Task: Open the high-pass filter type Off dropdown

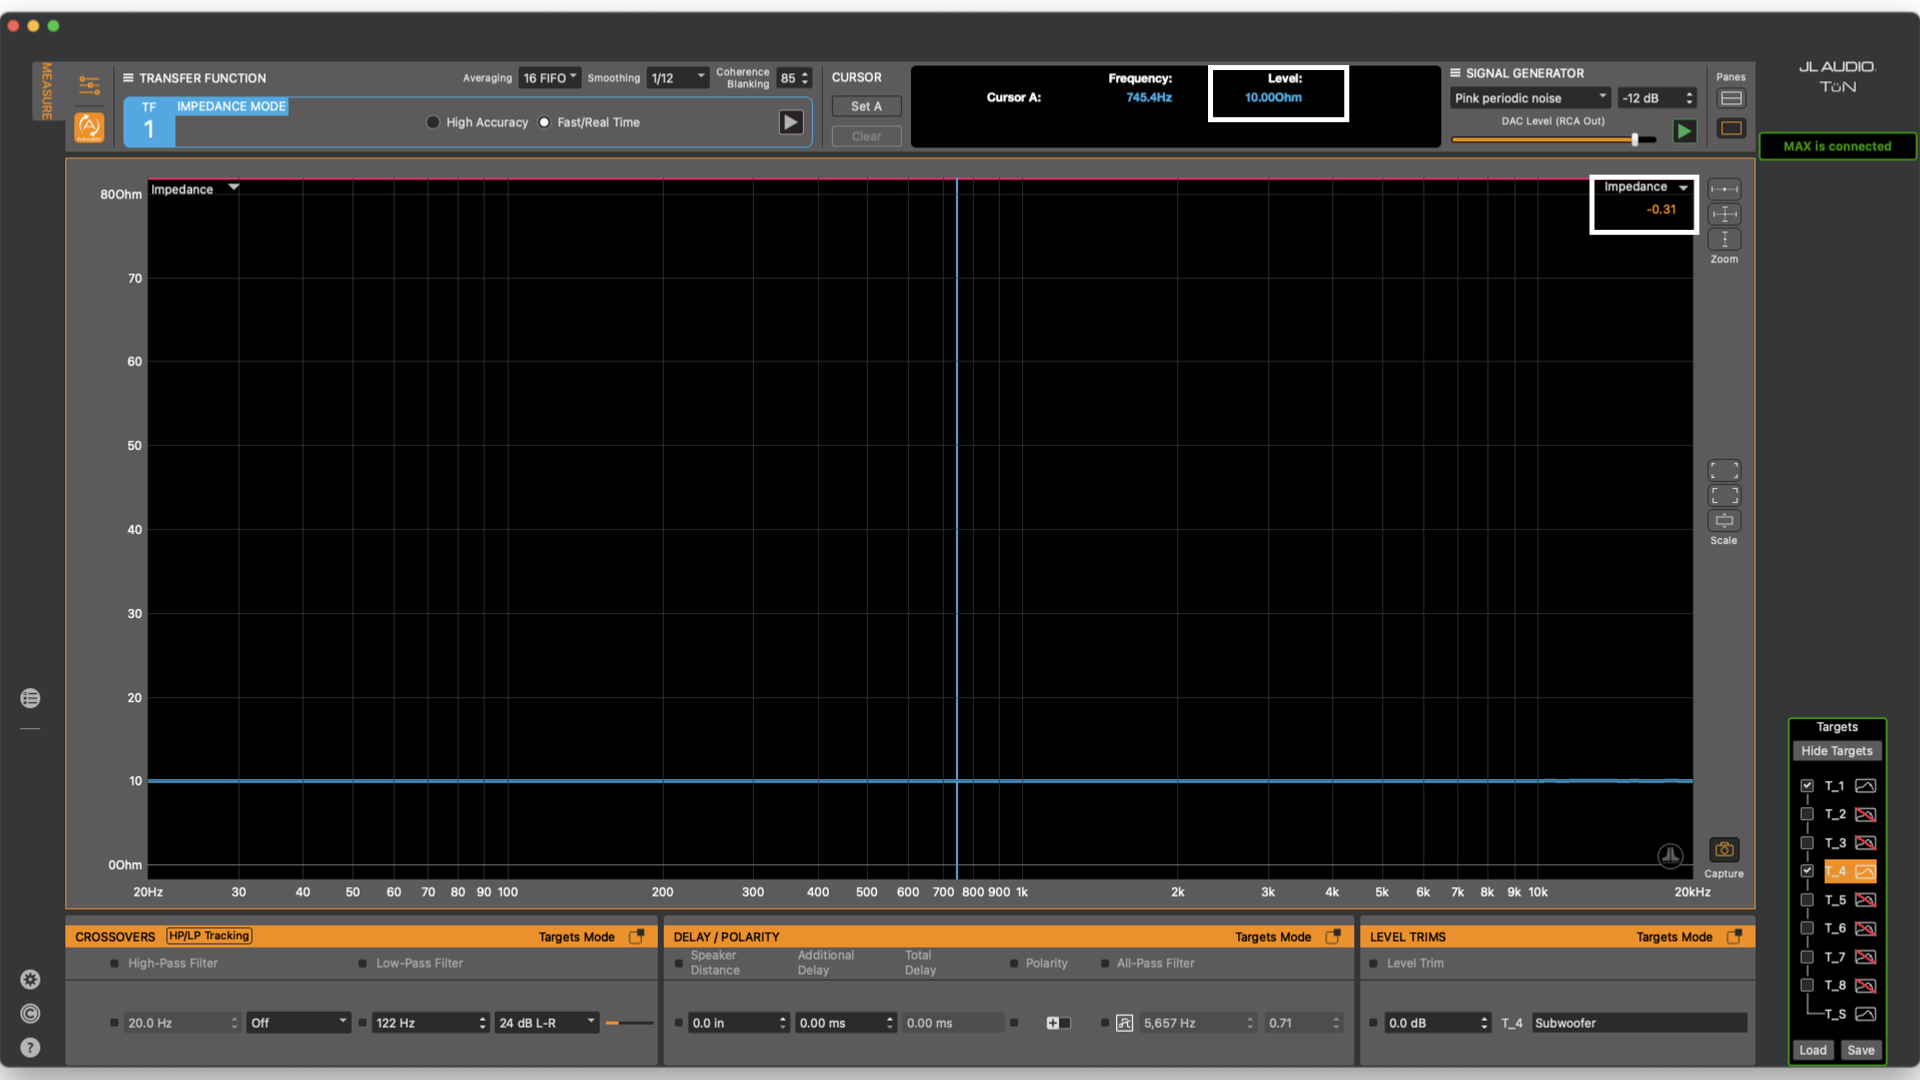Action: (298, 1023)
